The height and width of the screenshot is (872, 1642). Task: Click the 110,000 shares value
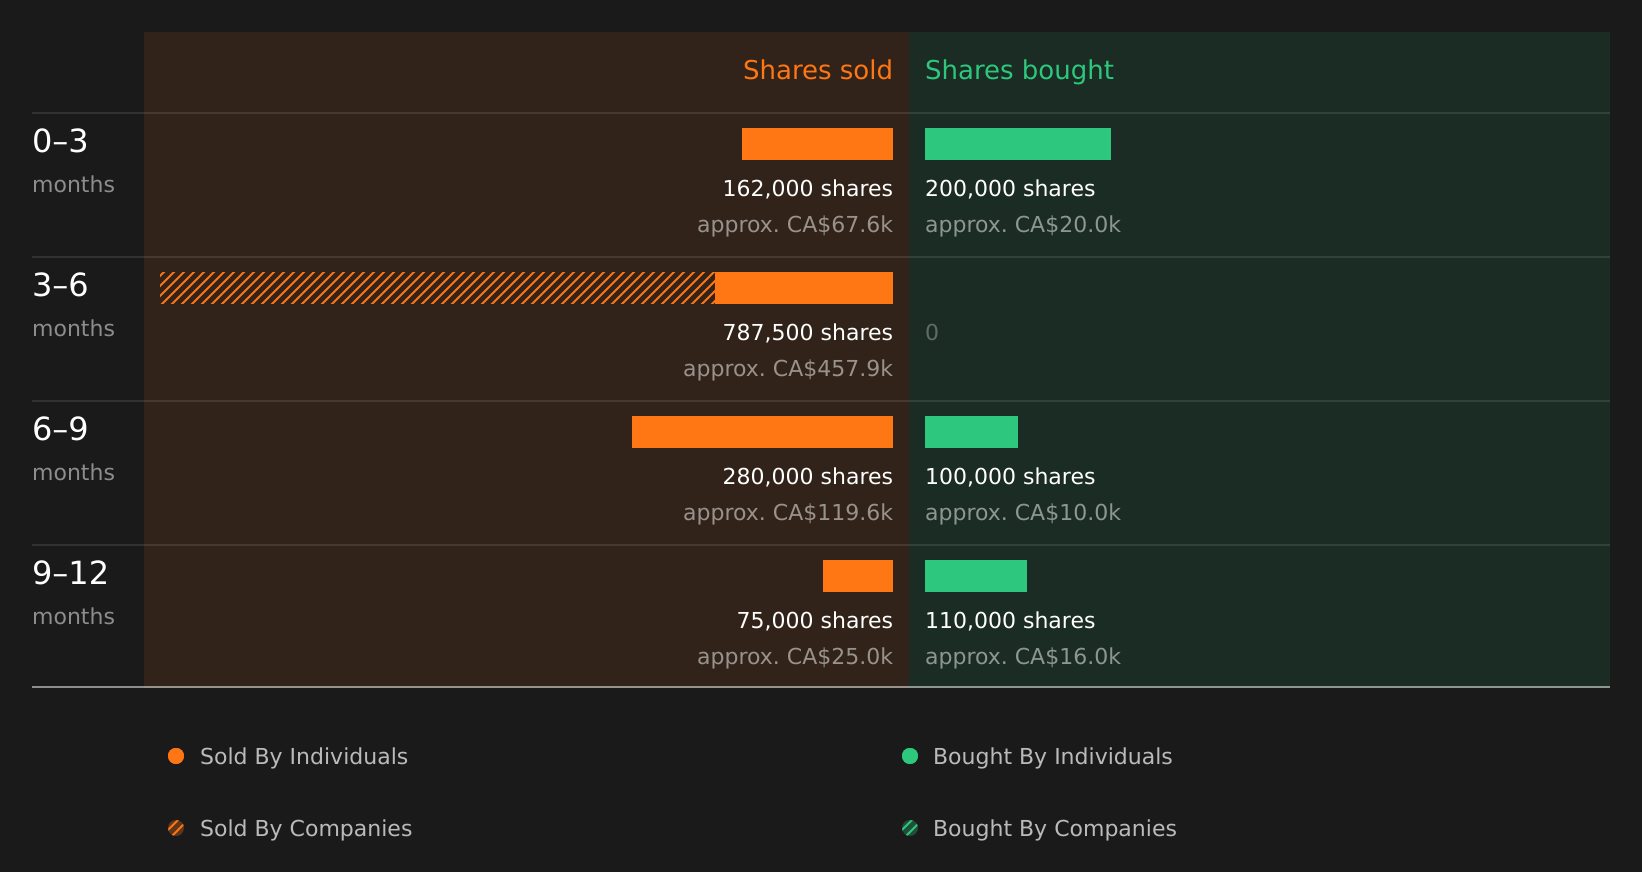click(x=1010, y=620)
